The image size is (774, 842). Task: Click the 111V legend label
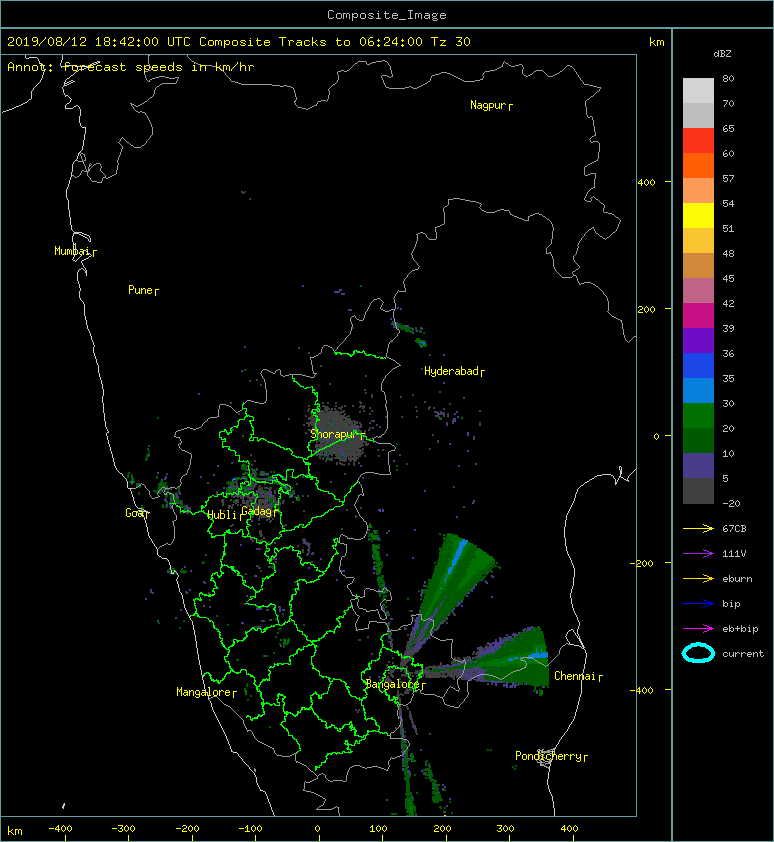[734, 554]
